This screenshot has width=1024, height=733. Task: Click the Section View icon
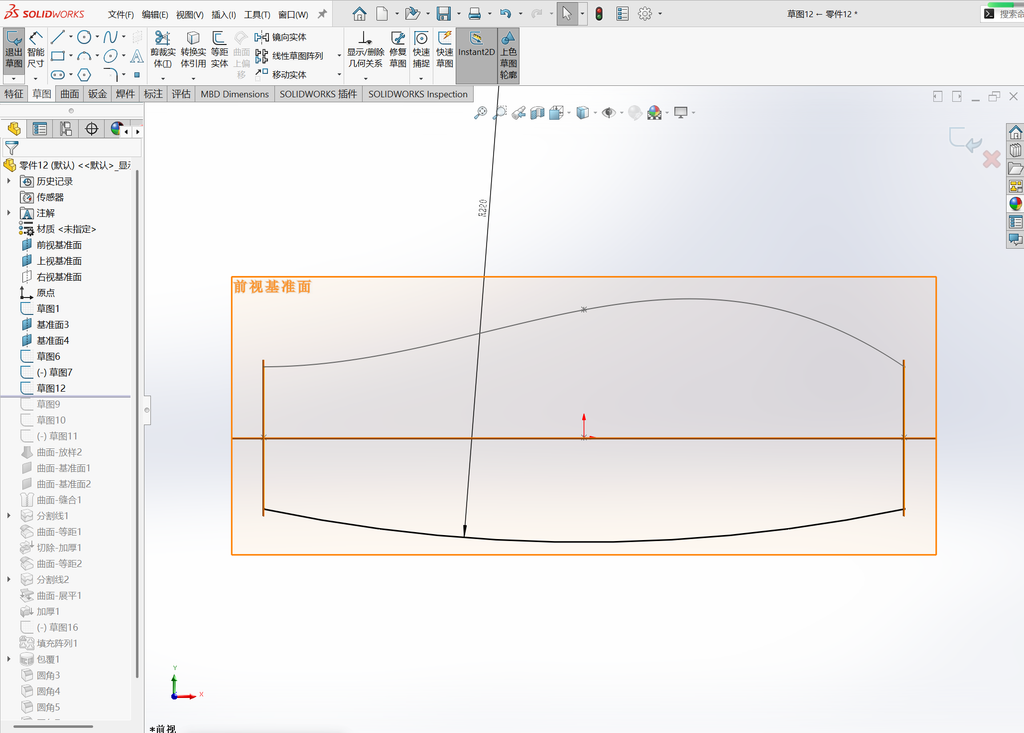tap(537, 113)
